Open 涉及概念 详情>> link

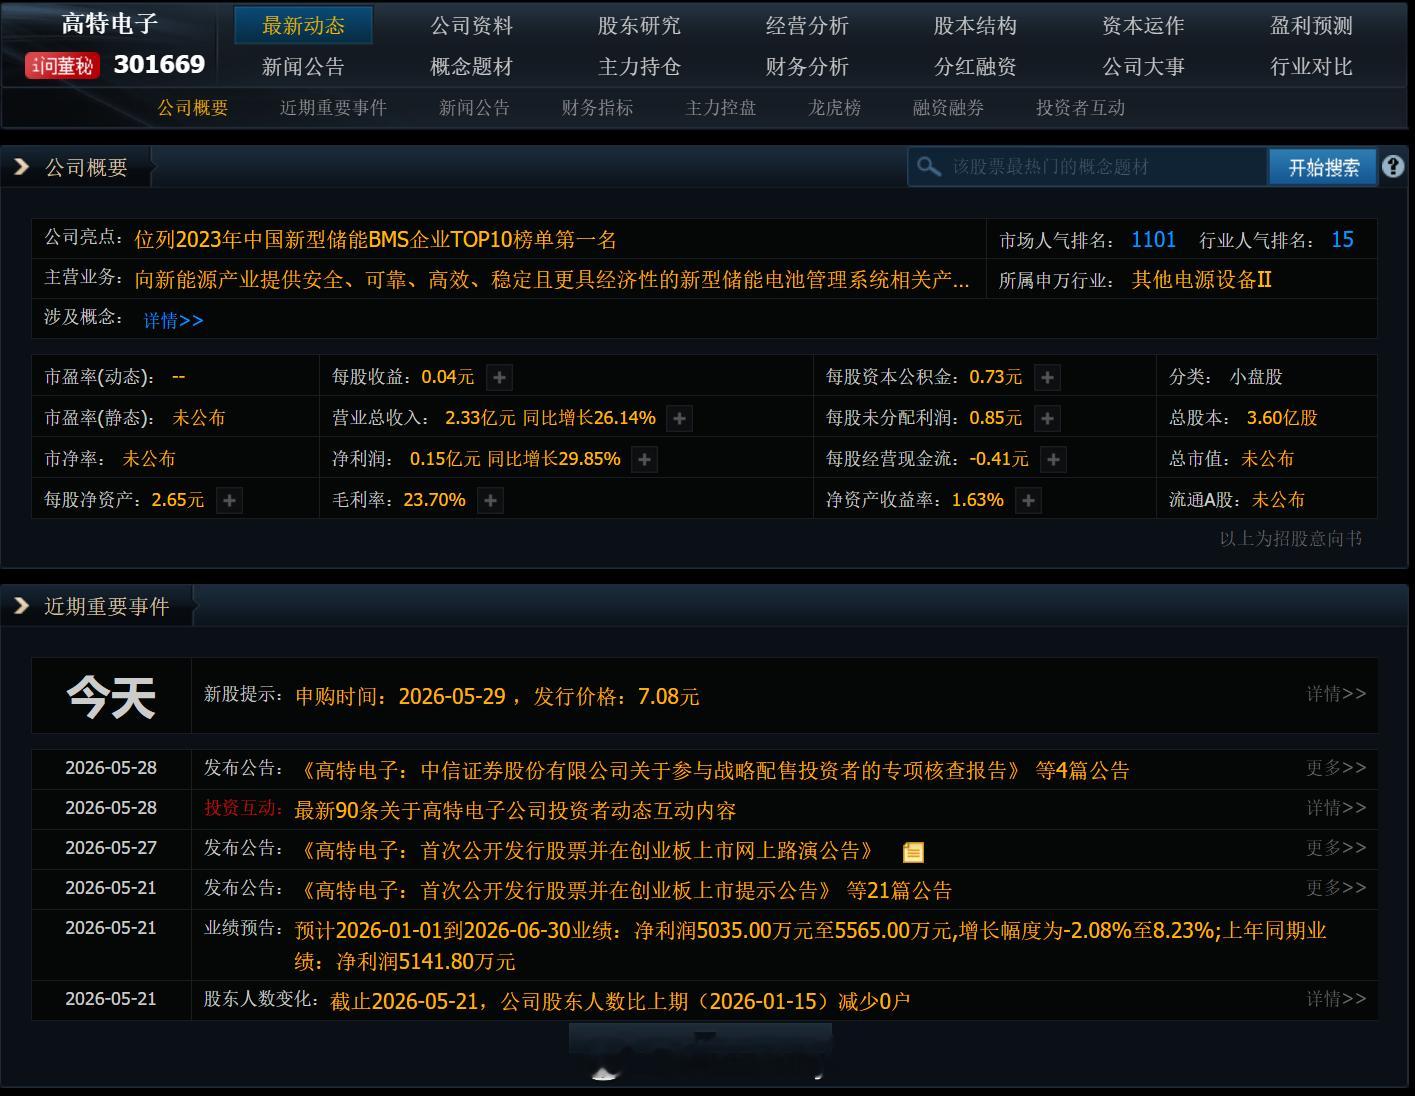[x=173, y=320]
